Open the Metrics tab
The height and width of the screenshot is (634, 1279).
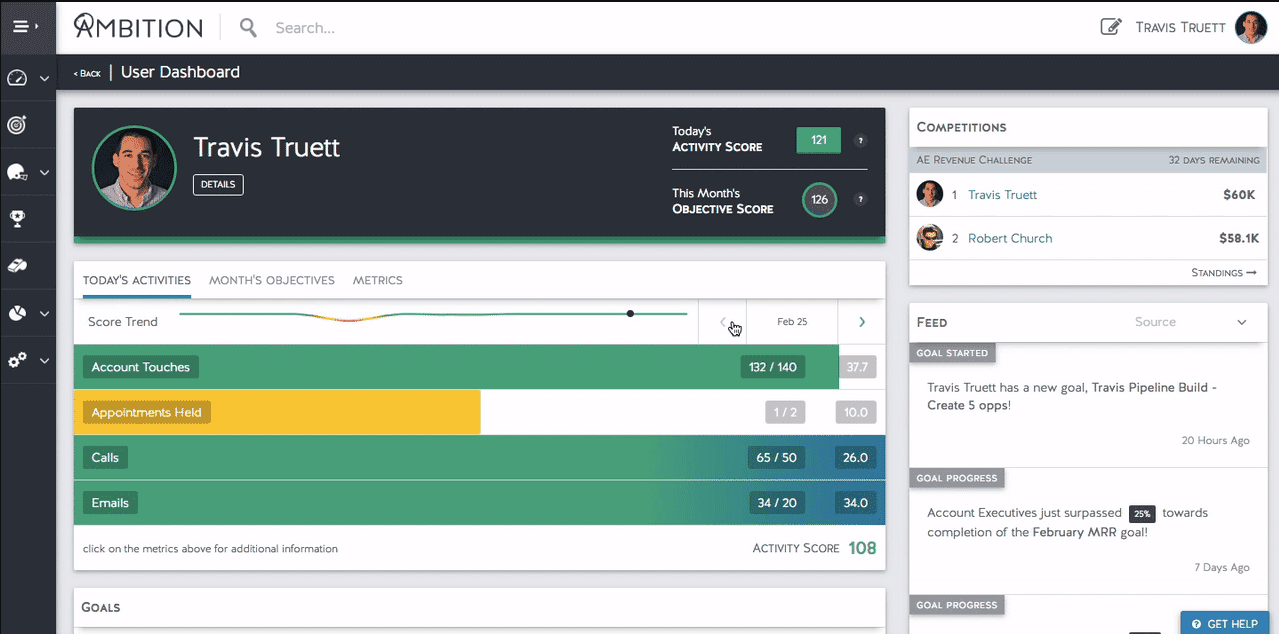[377, 280]
